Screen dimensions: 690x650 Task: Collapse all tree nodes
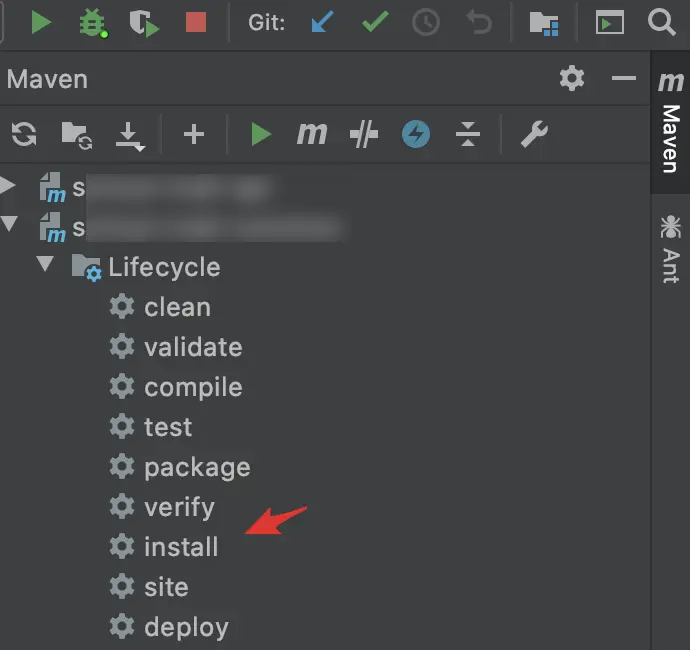coord(468,134)
